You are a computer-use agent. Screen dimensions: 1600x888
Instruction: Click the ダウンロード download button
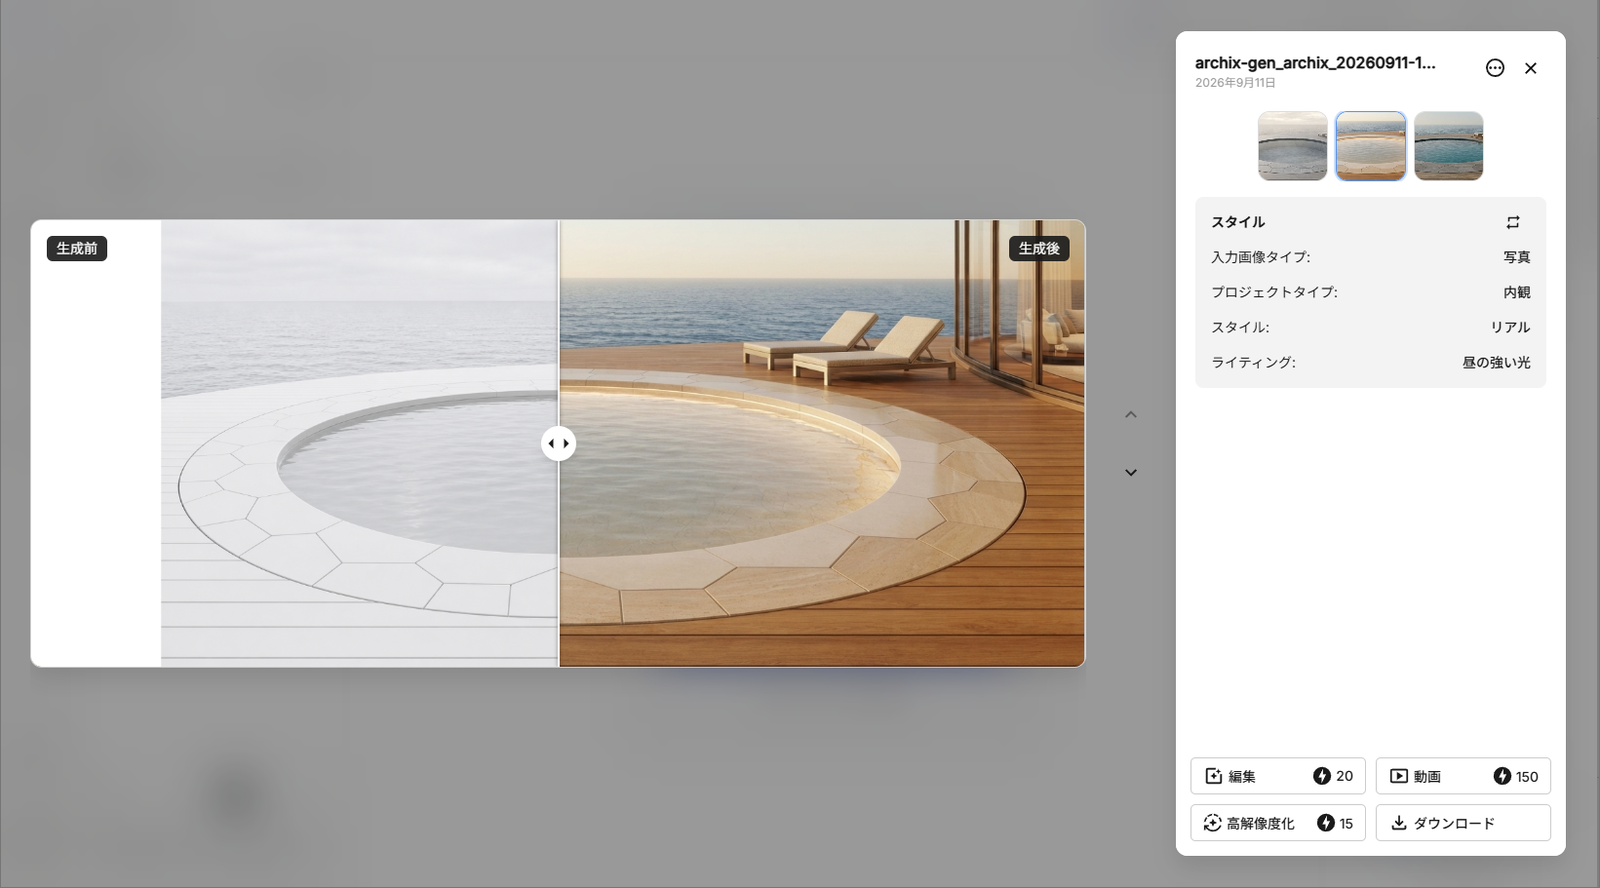click(1463, 823)
